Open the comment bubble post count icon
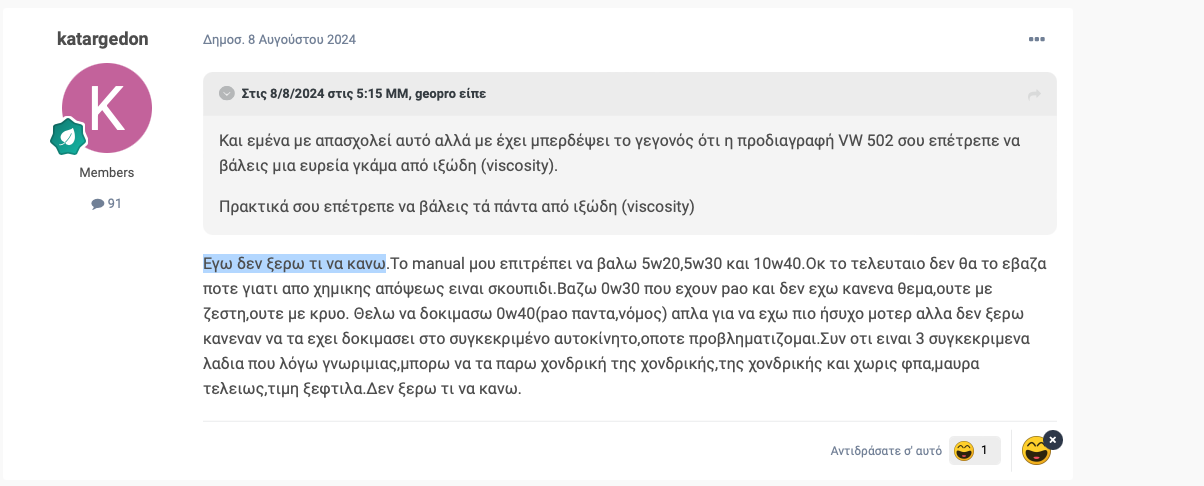 97,203
